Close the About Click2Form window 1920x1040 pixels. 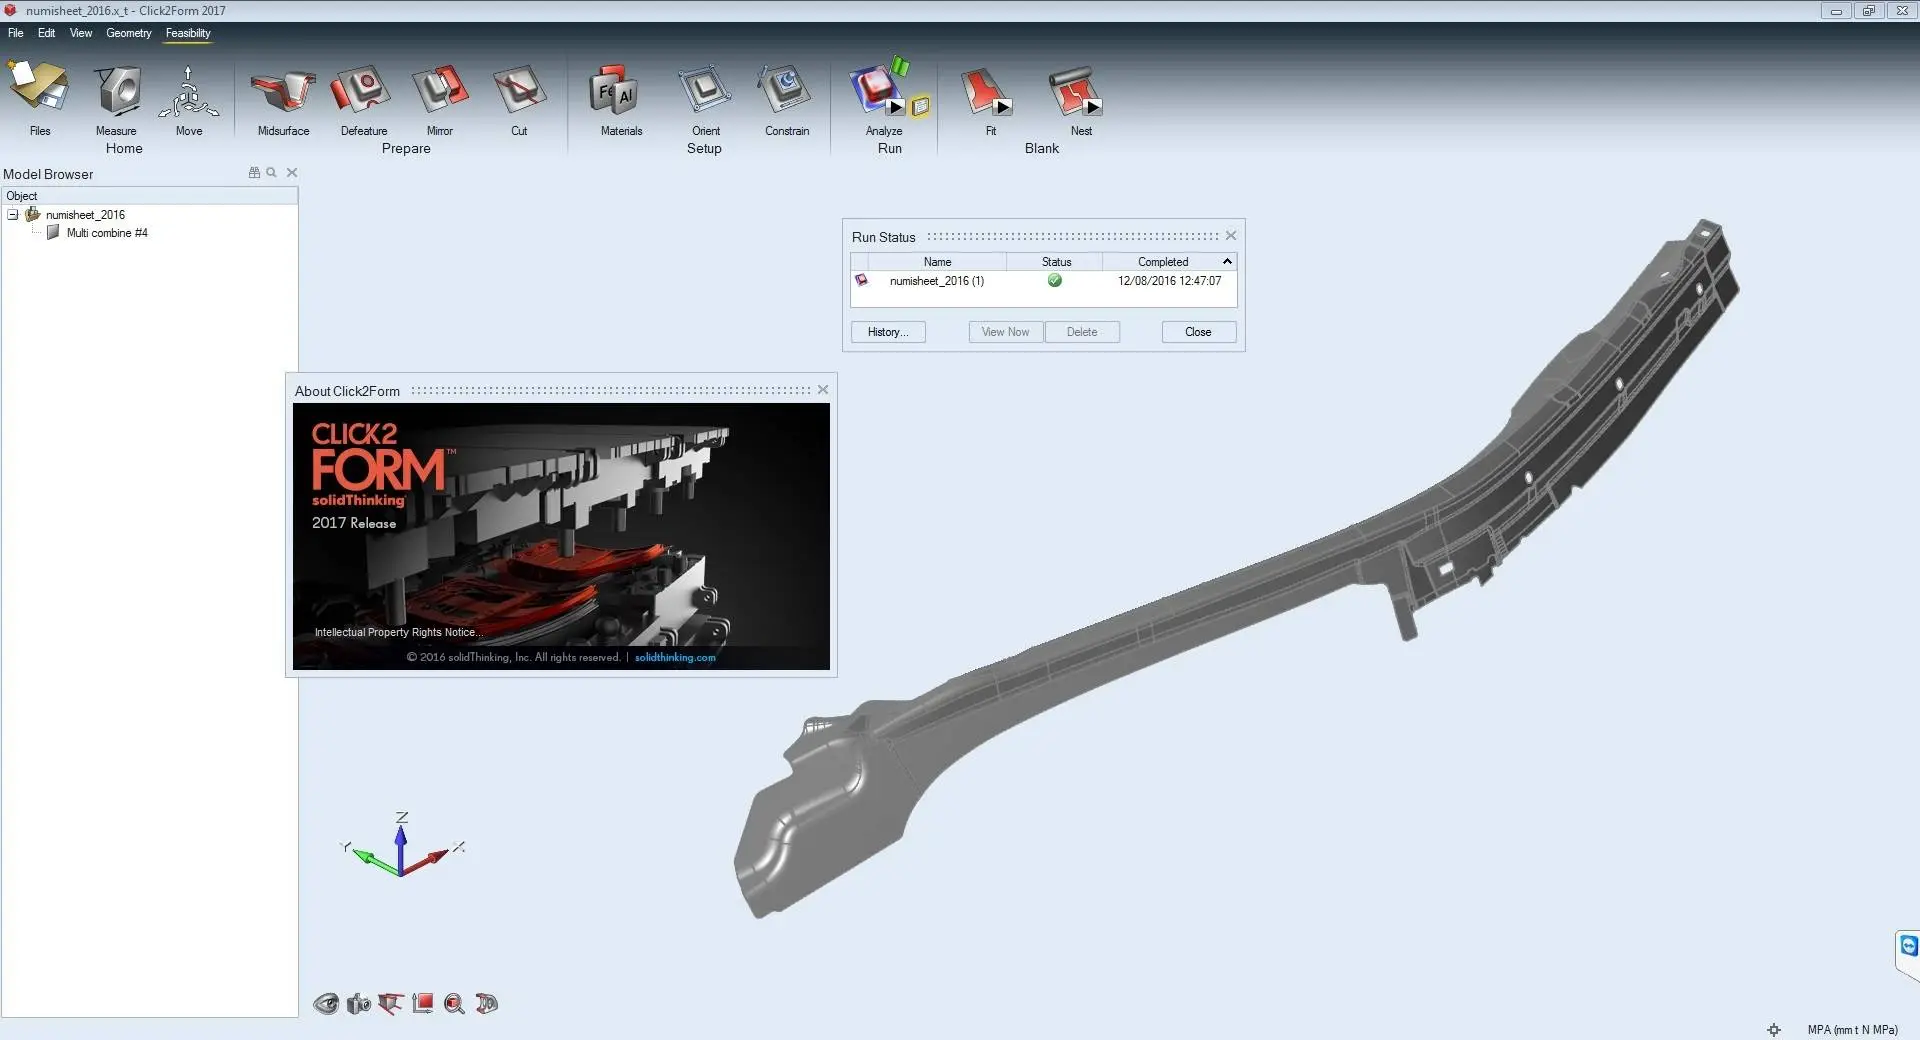pyautogui.click(x=823, y=390)
